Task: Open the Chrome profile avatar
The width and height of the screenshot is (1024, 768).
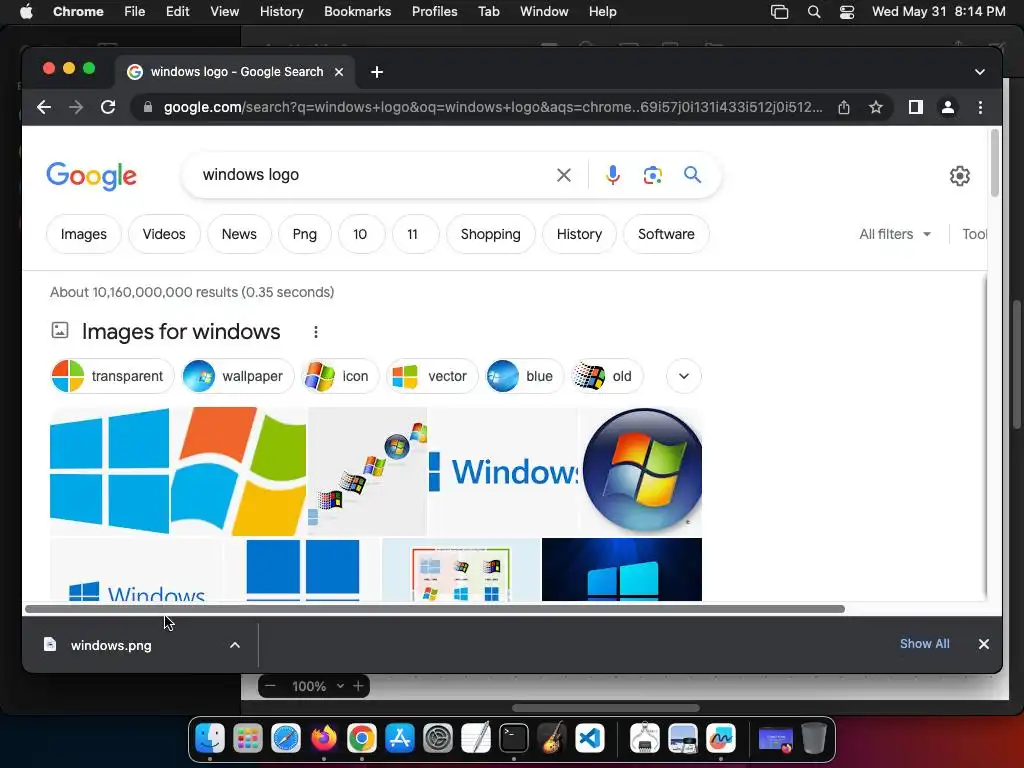Action: click(948, 107)
